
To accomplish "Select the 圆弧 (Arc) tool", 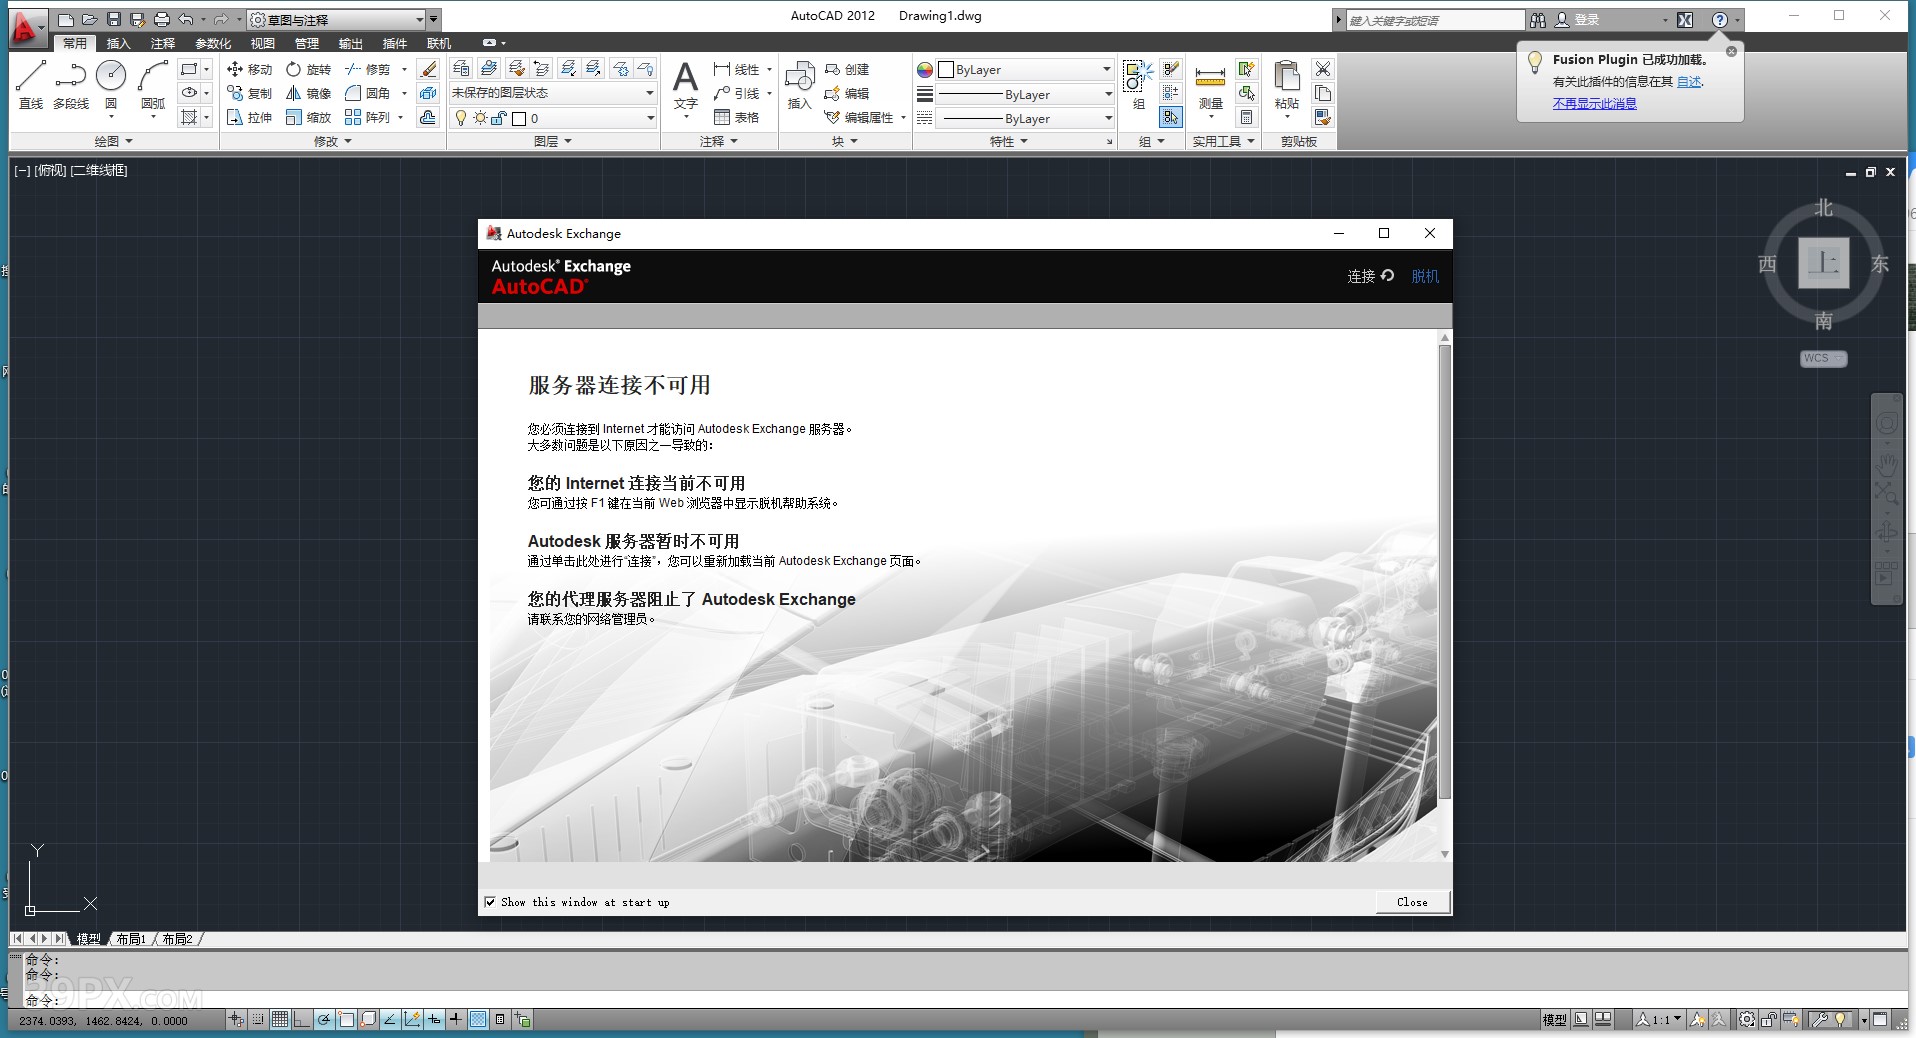I will pyautogui.click(x=152, y=80).
